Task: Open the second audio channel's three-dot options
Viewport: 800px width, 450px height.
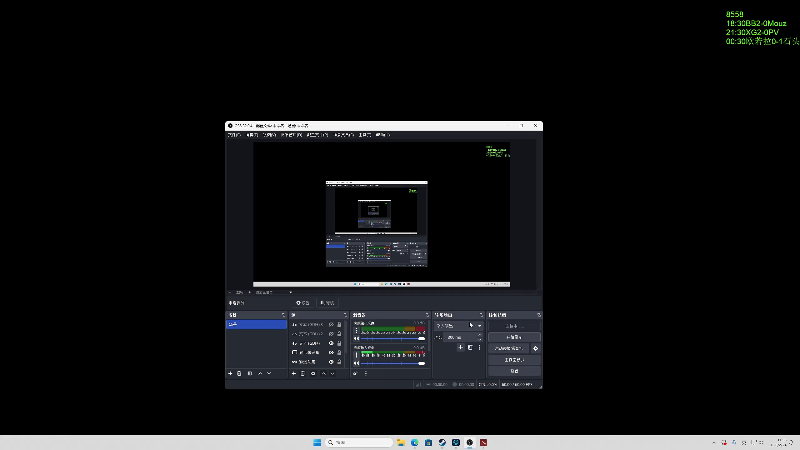Action: tap(357, 355)
